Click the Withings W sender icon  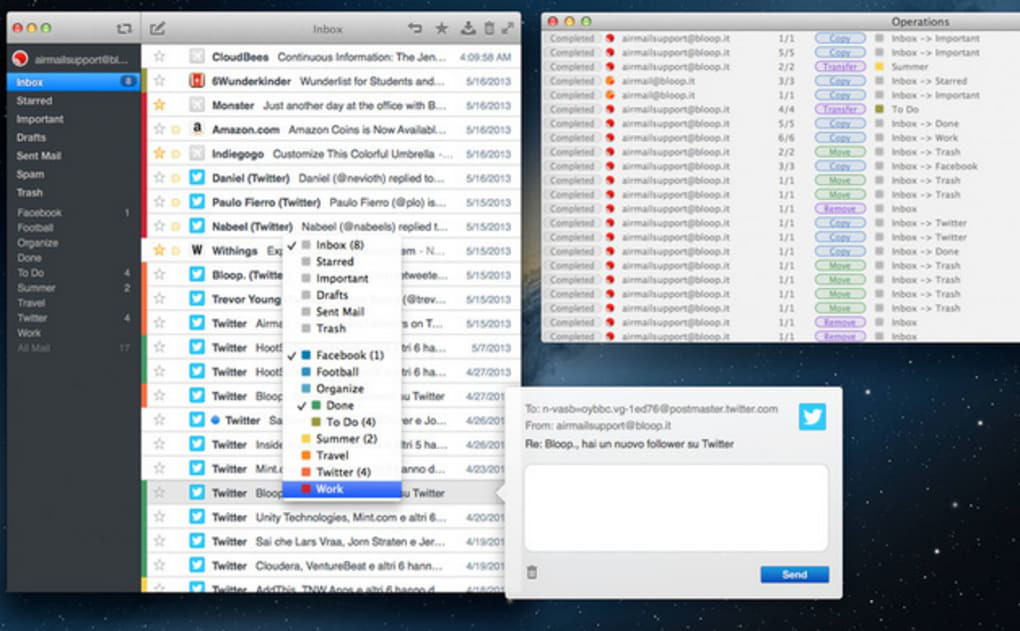point(197,250)
